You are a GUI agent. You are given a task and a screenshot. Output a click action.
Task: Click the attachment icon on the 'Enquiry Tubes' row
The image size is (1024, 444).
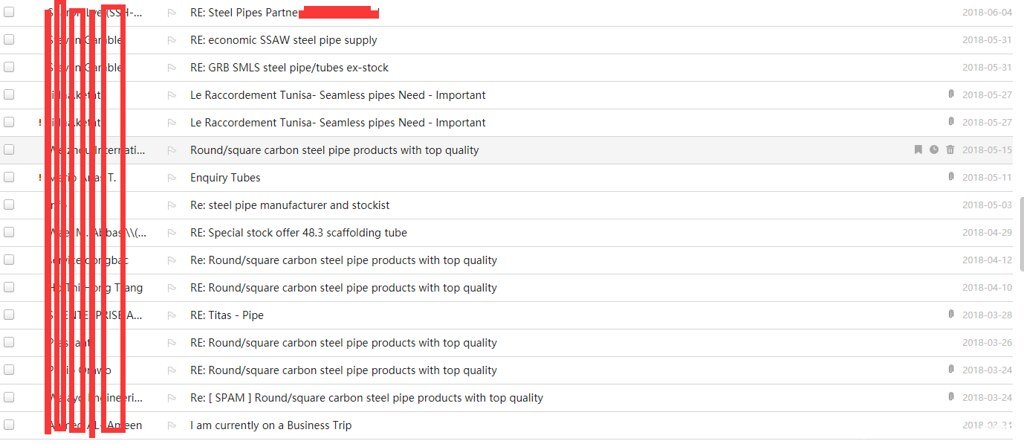pos(951,177)
